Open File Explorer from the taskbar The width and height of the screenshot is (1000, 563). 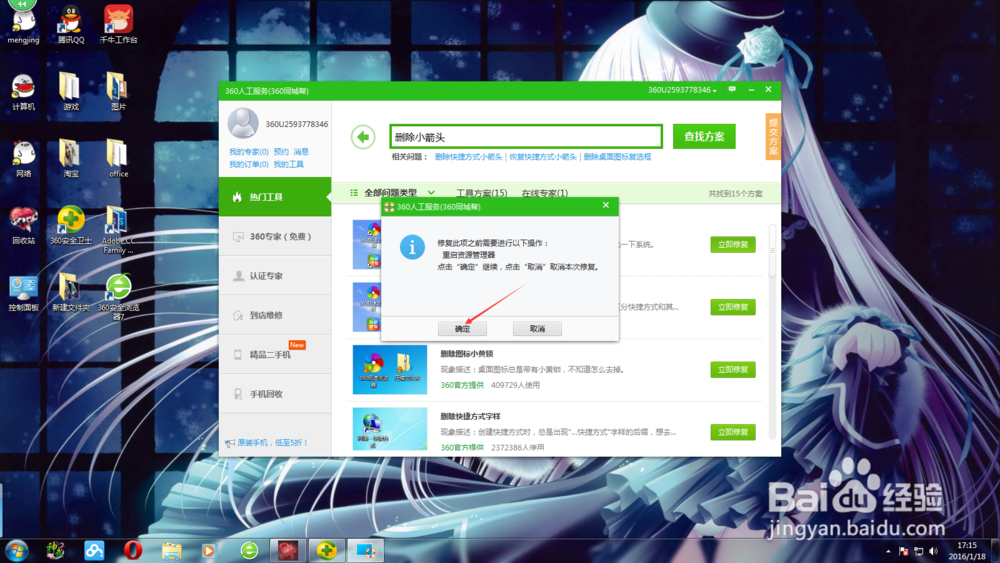(171, 550)
